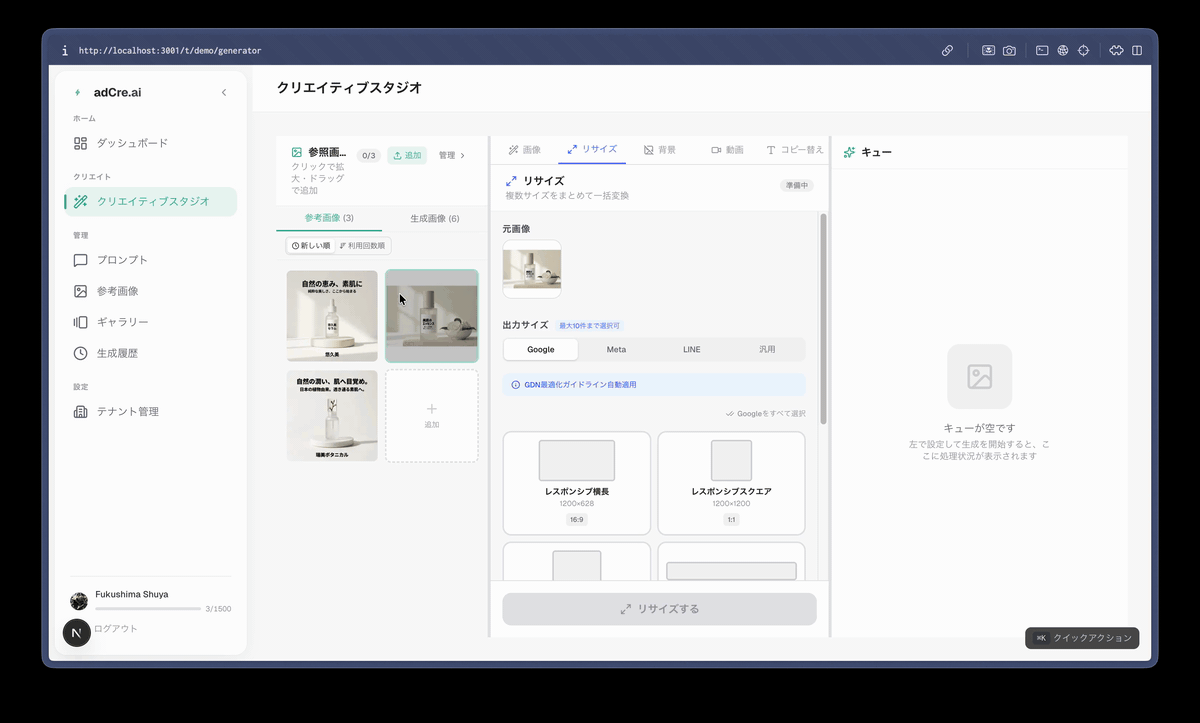Select the Meta output size platform
The image size is (1200, 723).
(616, 349)
